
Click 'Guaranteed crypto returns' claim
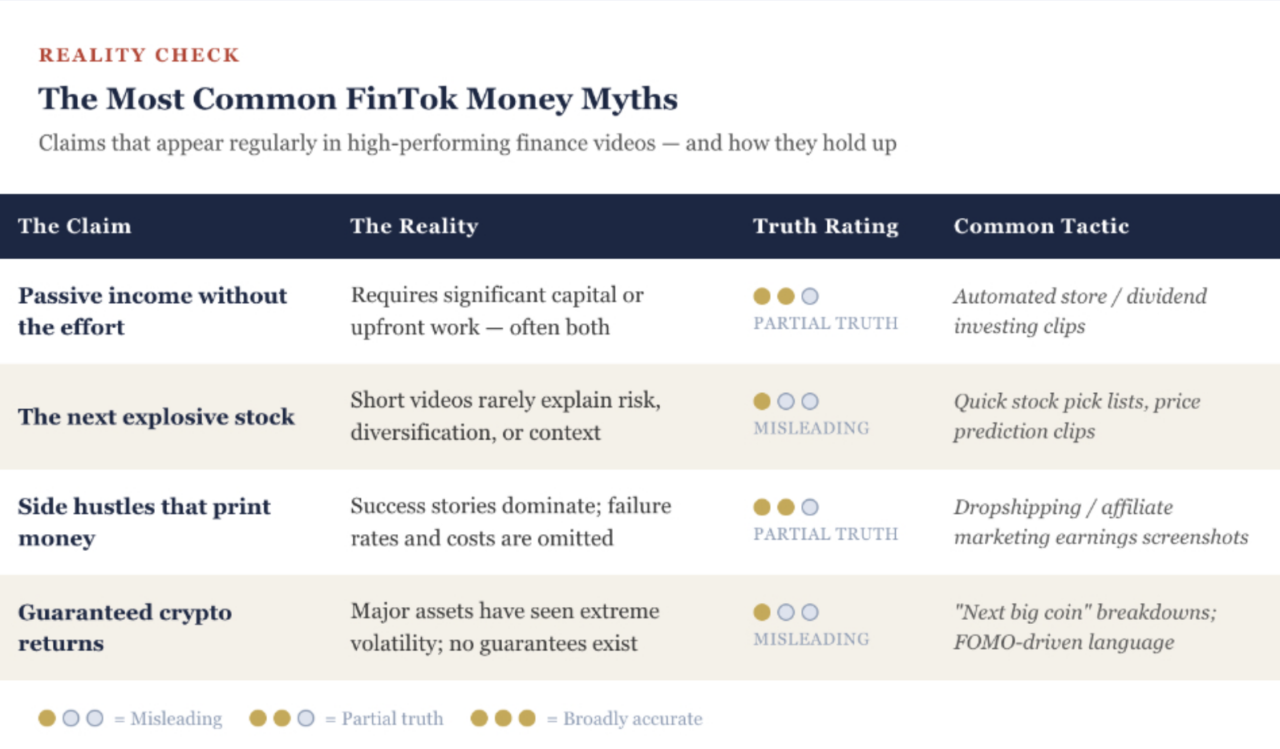125,627
